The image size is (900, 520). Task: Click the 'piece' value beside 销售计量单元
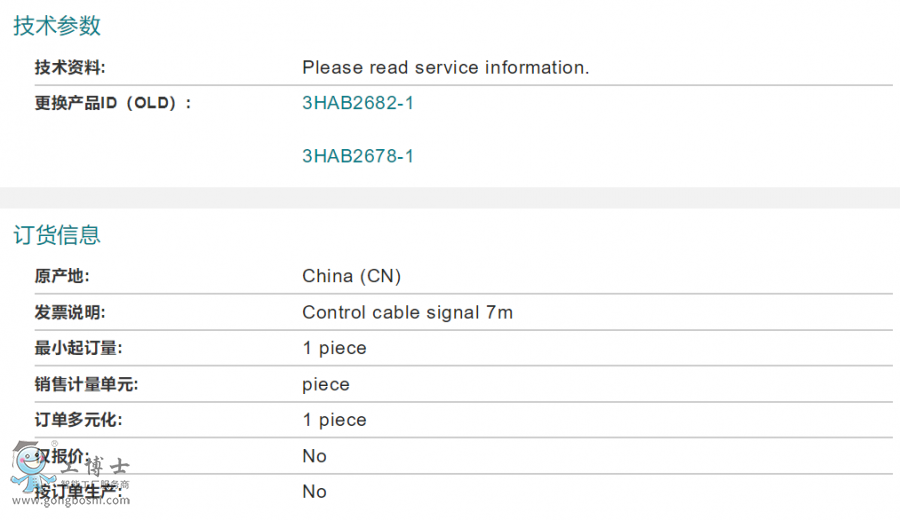pyautogui.click(x=326, y=385)
